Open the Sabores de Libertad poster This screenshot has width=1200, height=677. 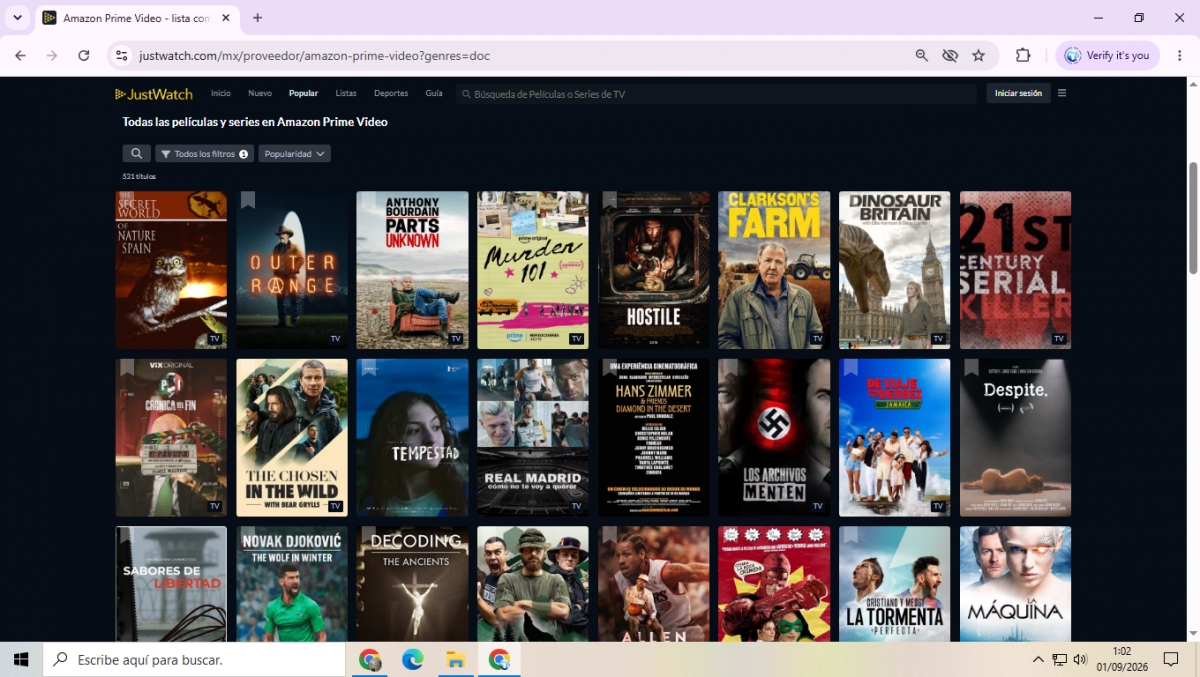pyautogui.click(x=171, y=584)
